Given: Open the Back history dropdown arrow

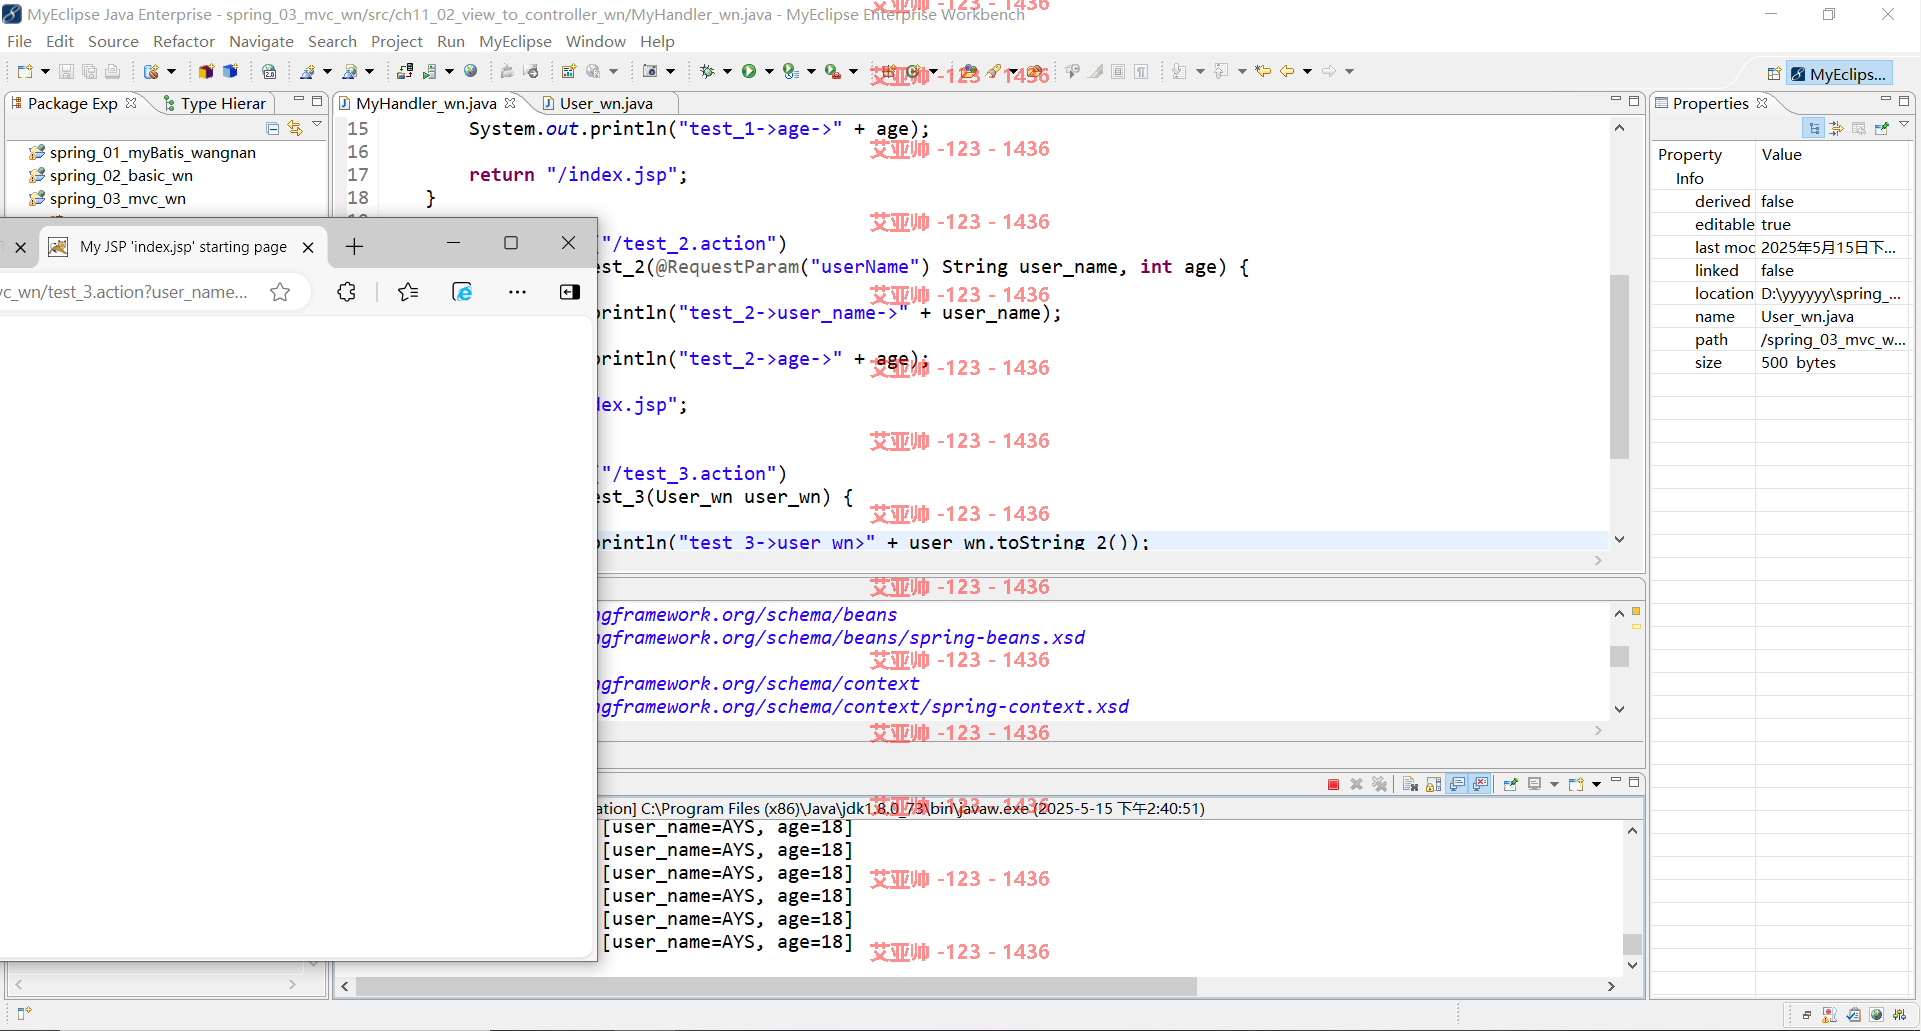Looking at the screenshot, I should (x=1307, y=71).
